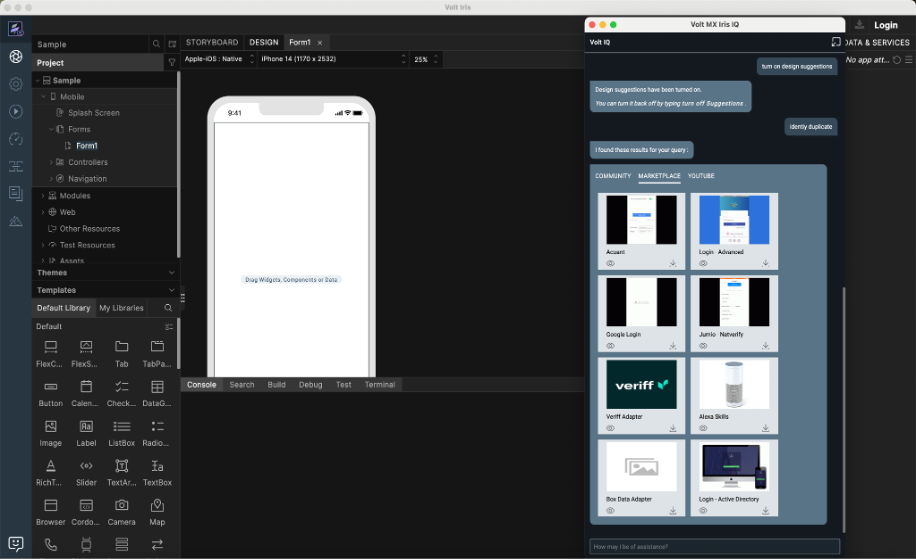The image size is (916, 560).
Task: Open the Terminal tab in the bottom panel
Action: pos(380,385)
